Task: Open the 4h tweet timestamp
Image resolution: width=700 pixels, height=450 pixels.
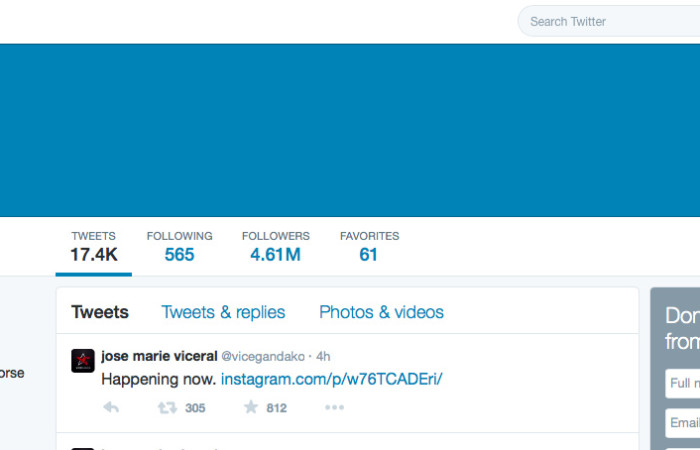Action: pos(323,357)
